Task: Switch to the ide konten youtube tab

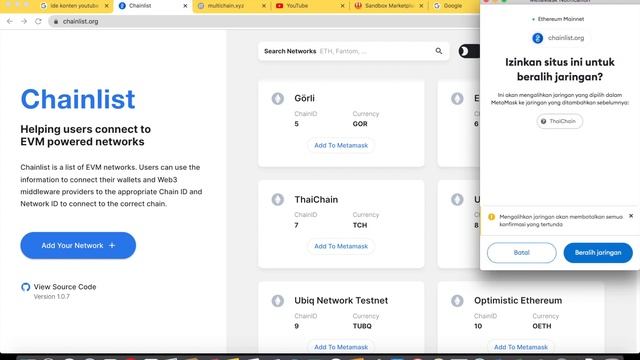Action: [x=74, y=6]
